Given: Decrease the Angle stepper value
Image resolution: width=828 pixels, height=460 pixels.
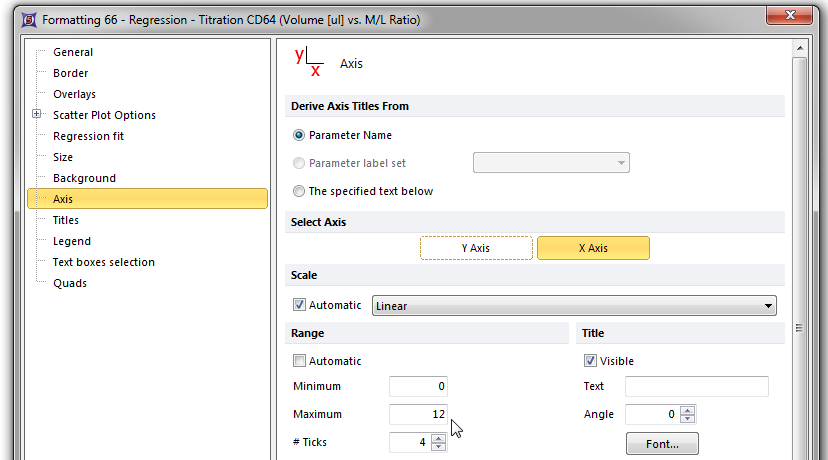Looking at the screenshot, I should 686,419.
